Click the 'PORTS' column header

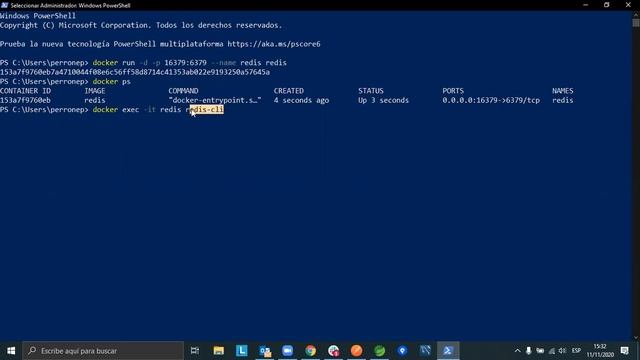coord(453,91)
